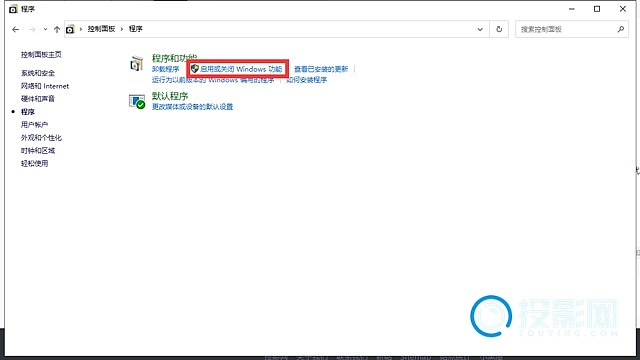This screenshot has width=640, height=360.
Task: Click the Back arrow in navigation bar
Action: [x=16, y=29]
